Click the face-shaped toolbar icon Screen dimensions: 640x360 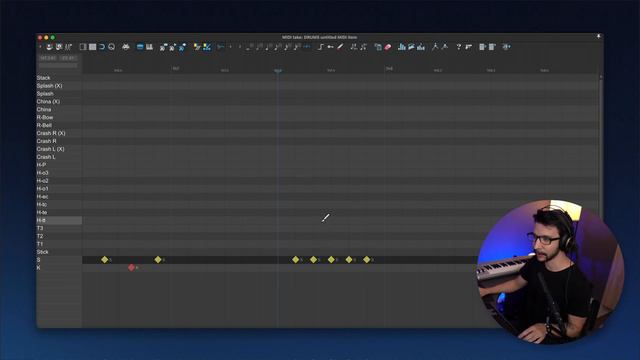click(x=59, y=47)
